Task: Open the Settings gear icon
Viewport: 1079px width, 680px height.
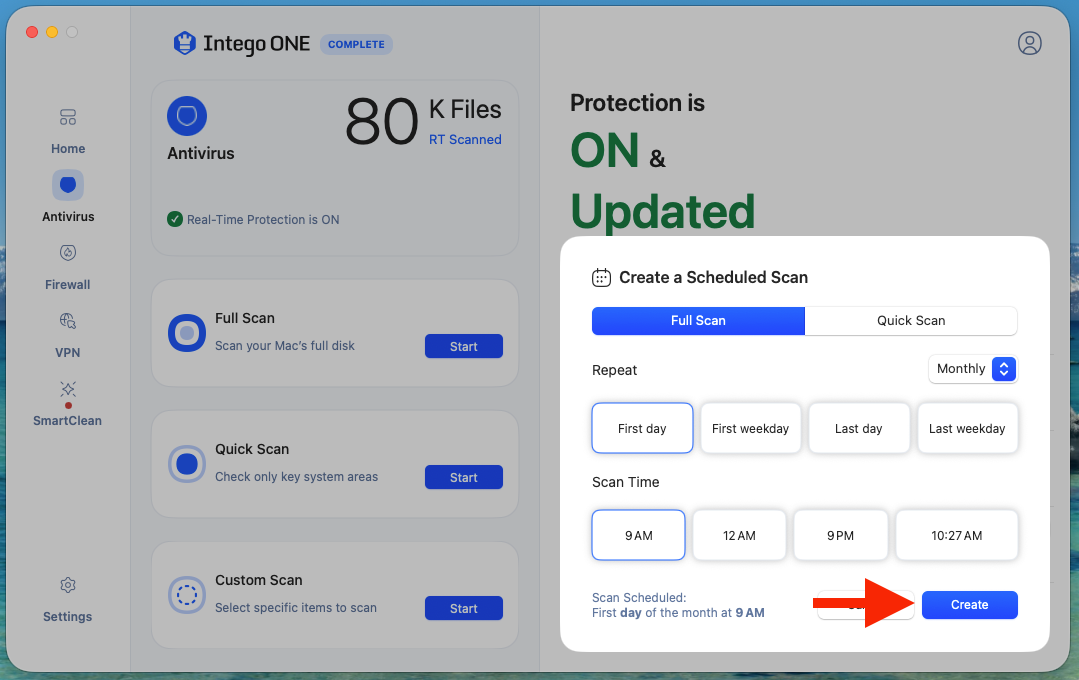Action: [x=67, y=585]
